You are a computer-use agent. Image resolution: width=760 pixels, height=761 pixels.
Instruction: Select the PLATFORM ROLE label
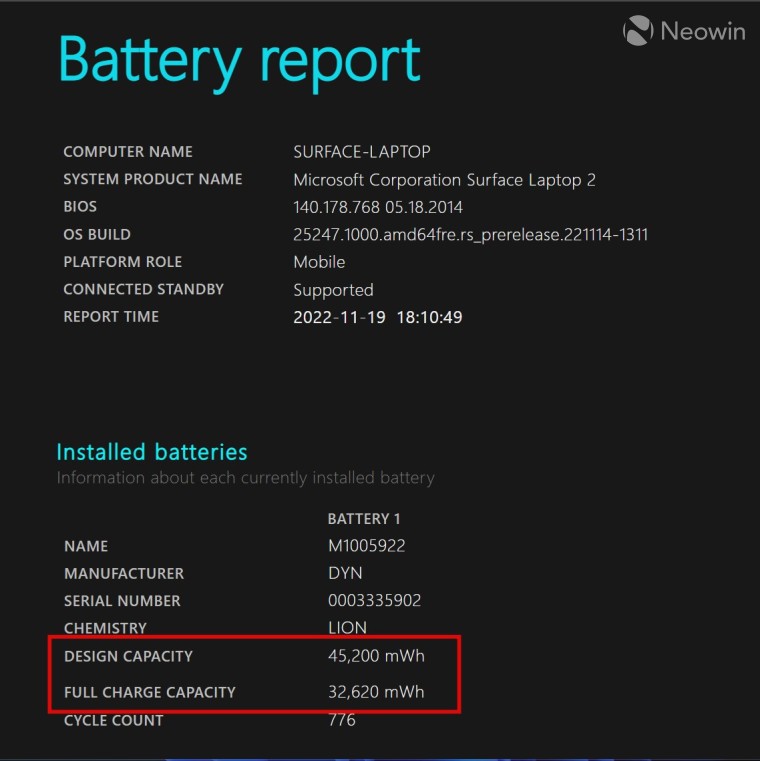[123, 262]
